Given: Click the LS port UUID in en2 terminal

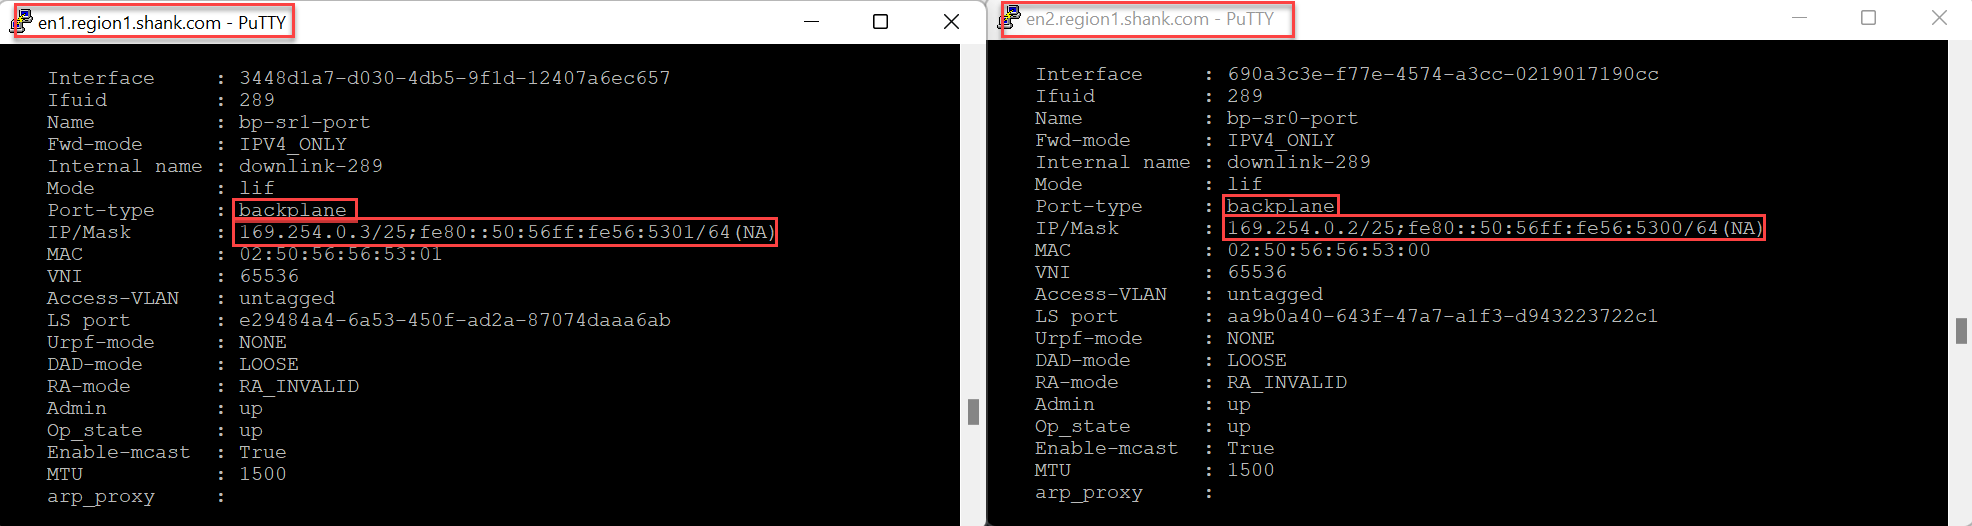Looking at the screenshot, I should 1443,316.
